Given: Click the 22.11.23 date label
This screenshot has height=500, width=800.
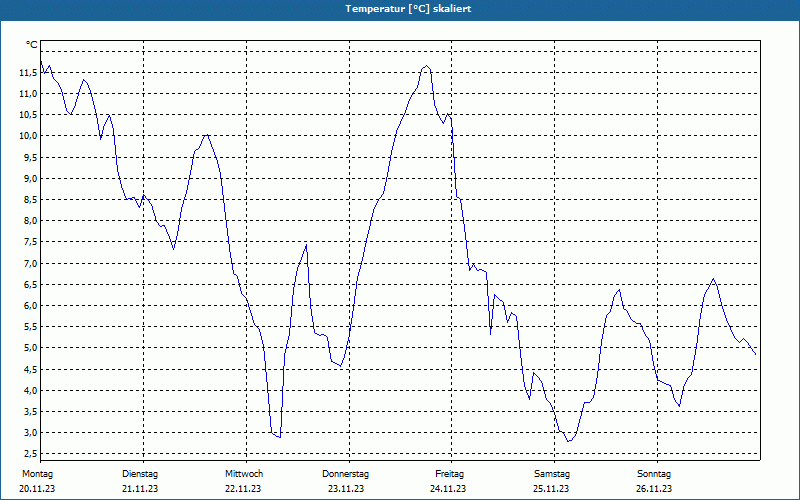Looking at the screenshot, I should (243, 489).
